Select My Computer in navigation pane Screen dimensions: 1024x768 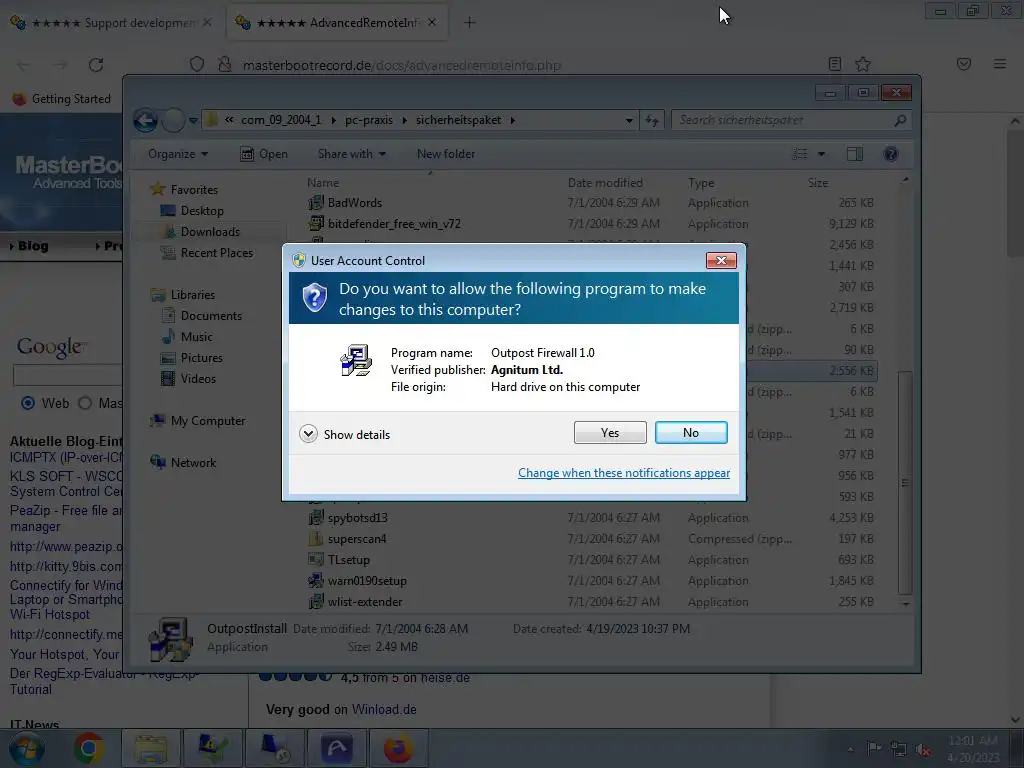click(x=208, y=421)
